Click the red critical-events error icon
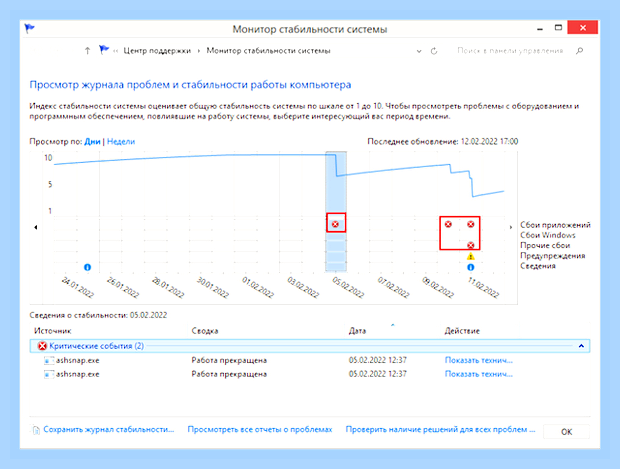 (x=42, y=346)
